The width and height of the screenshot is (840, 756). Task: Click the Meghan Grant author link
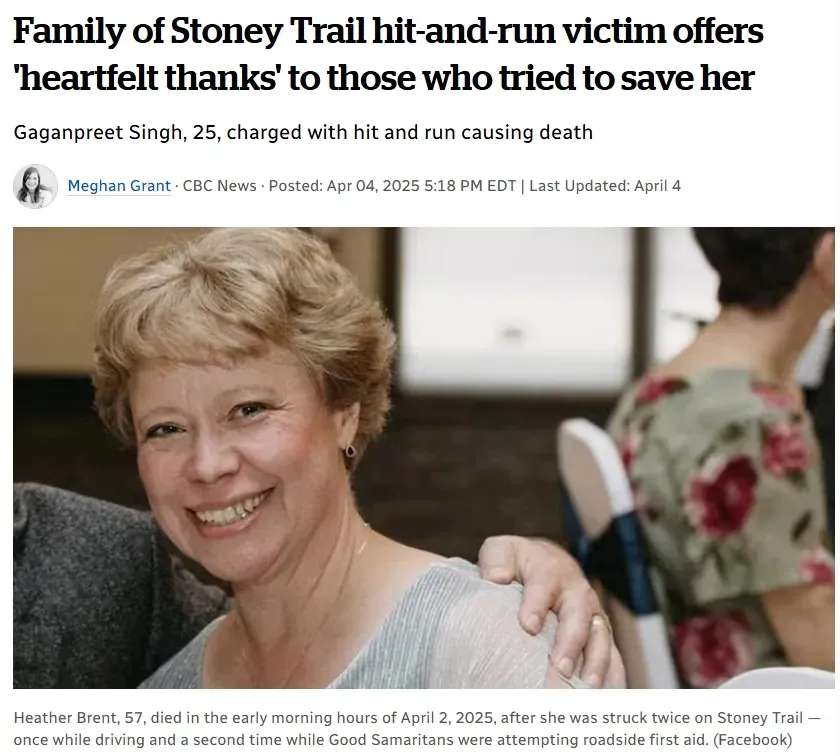pyautogui.click(x=119, y=186)
